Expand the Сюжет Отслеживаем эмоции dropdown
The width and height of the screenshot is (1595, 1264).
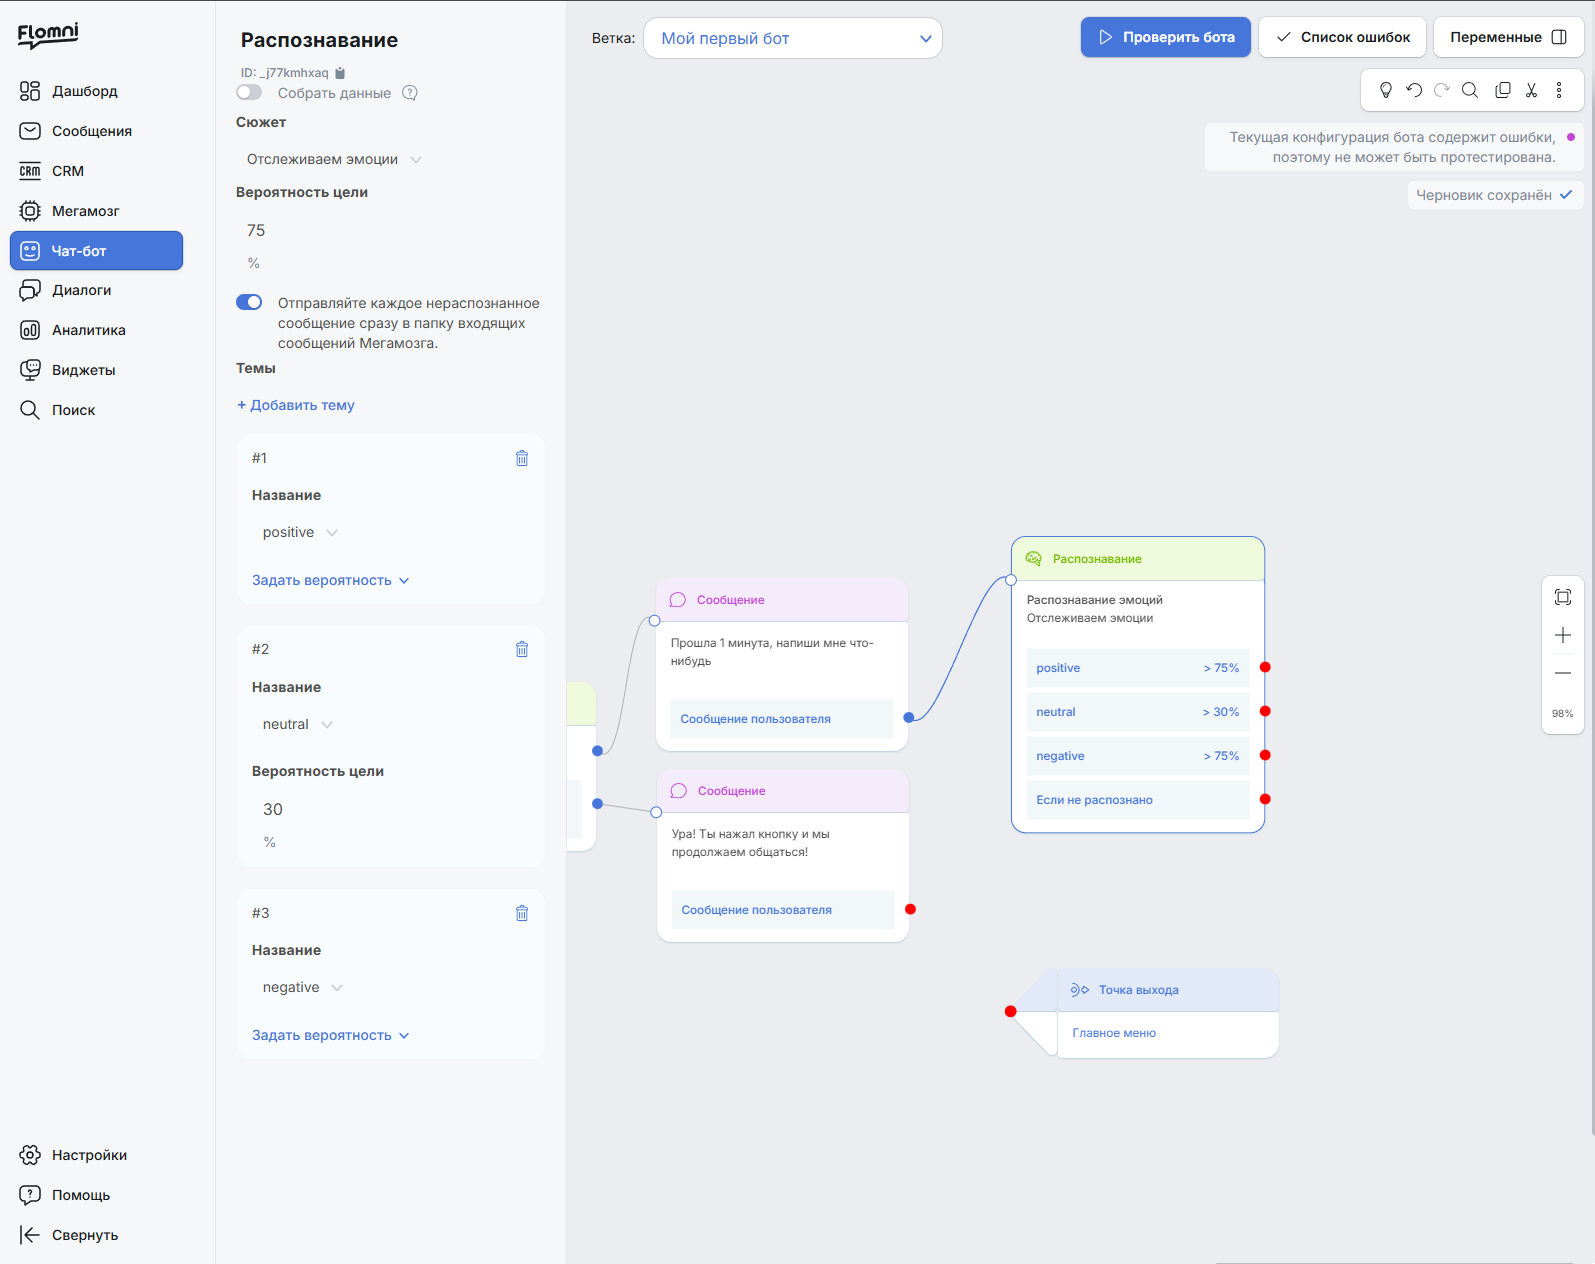pos(334,159)
